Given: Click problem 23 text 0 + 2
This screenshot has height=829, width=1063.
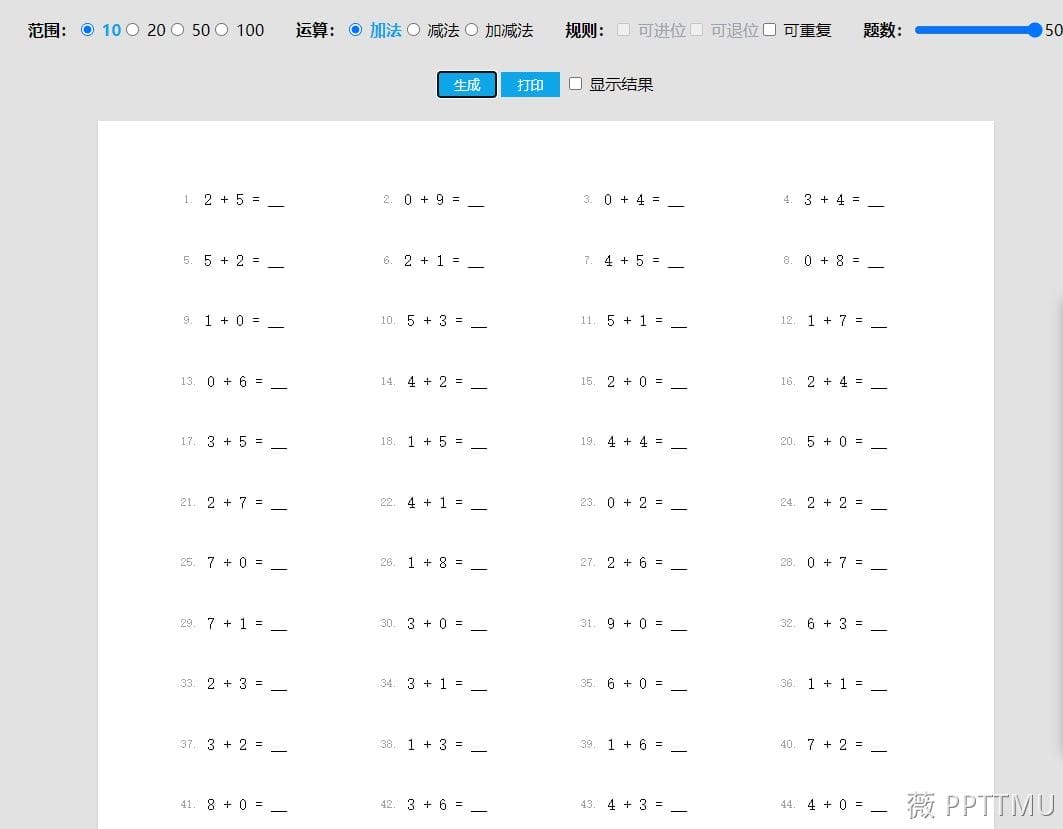Looking at the screenshot, I should tap(626, 503).
